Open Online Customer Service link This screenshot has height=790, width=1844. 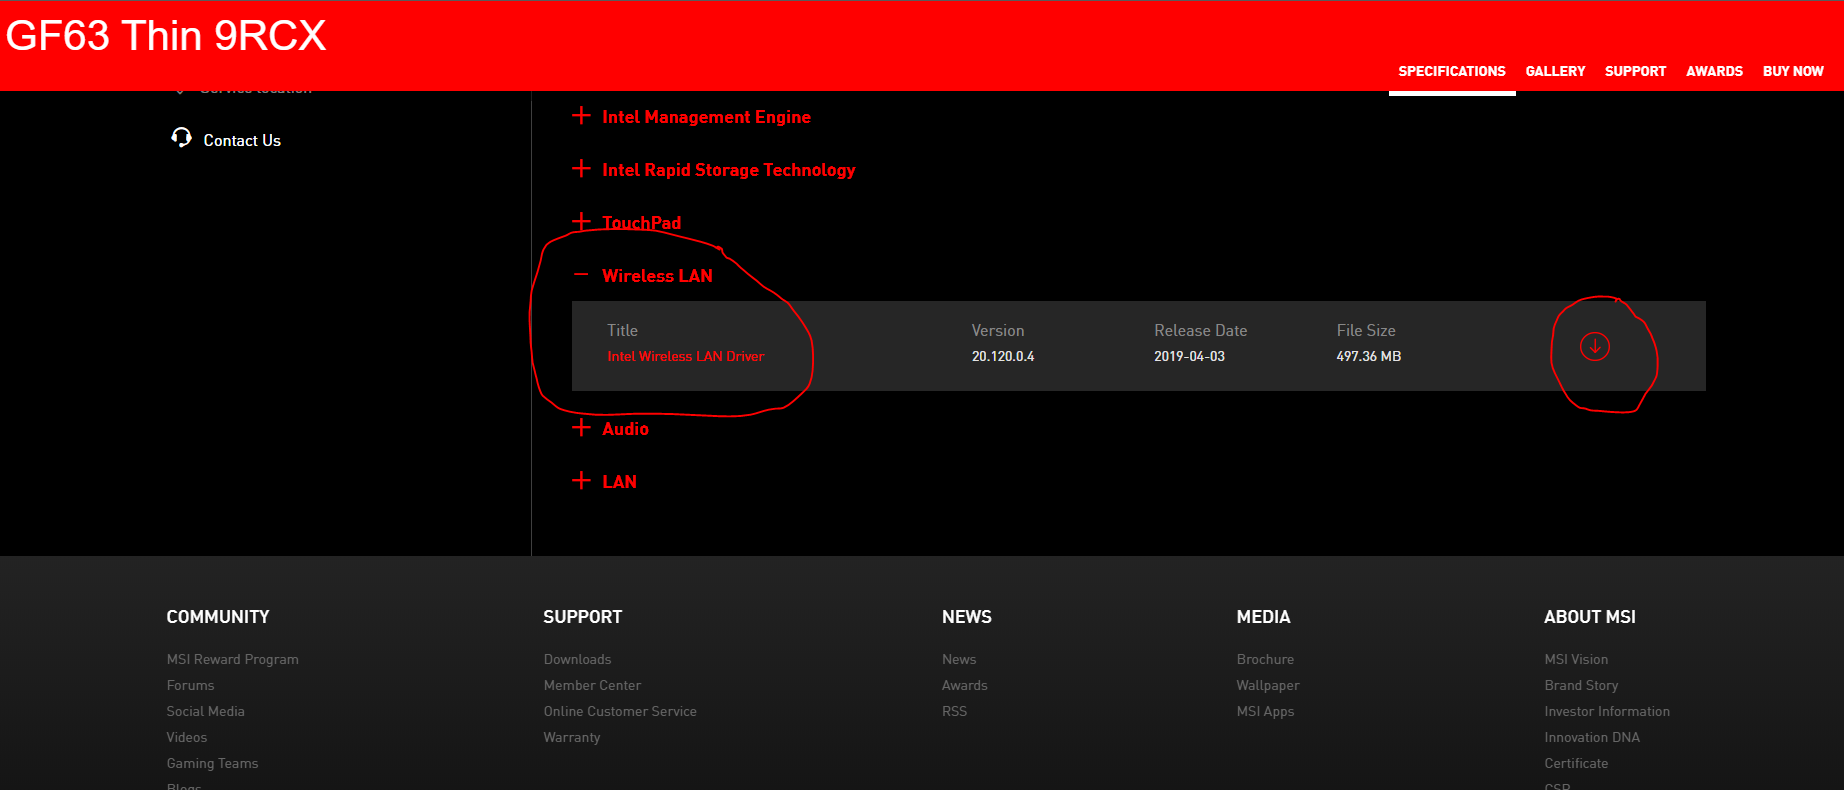point(620,711)
